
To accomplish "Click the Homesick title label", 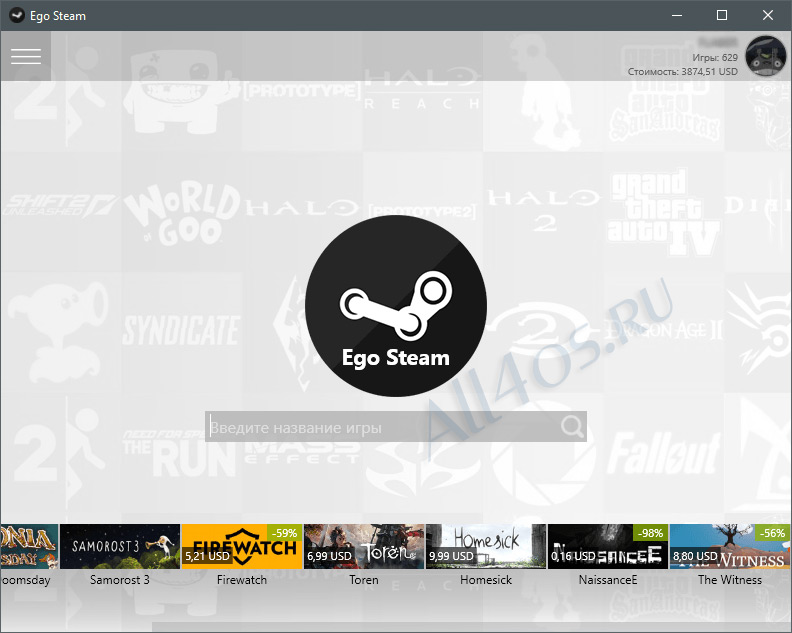I will click(x=486, y=580).
